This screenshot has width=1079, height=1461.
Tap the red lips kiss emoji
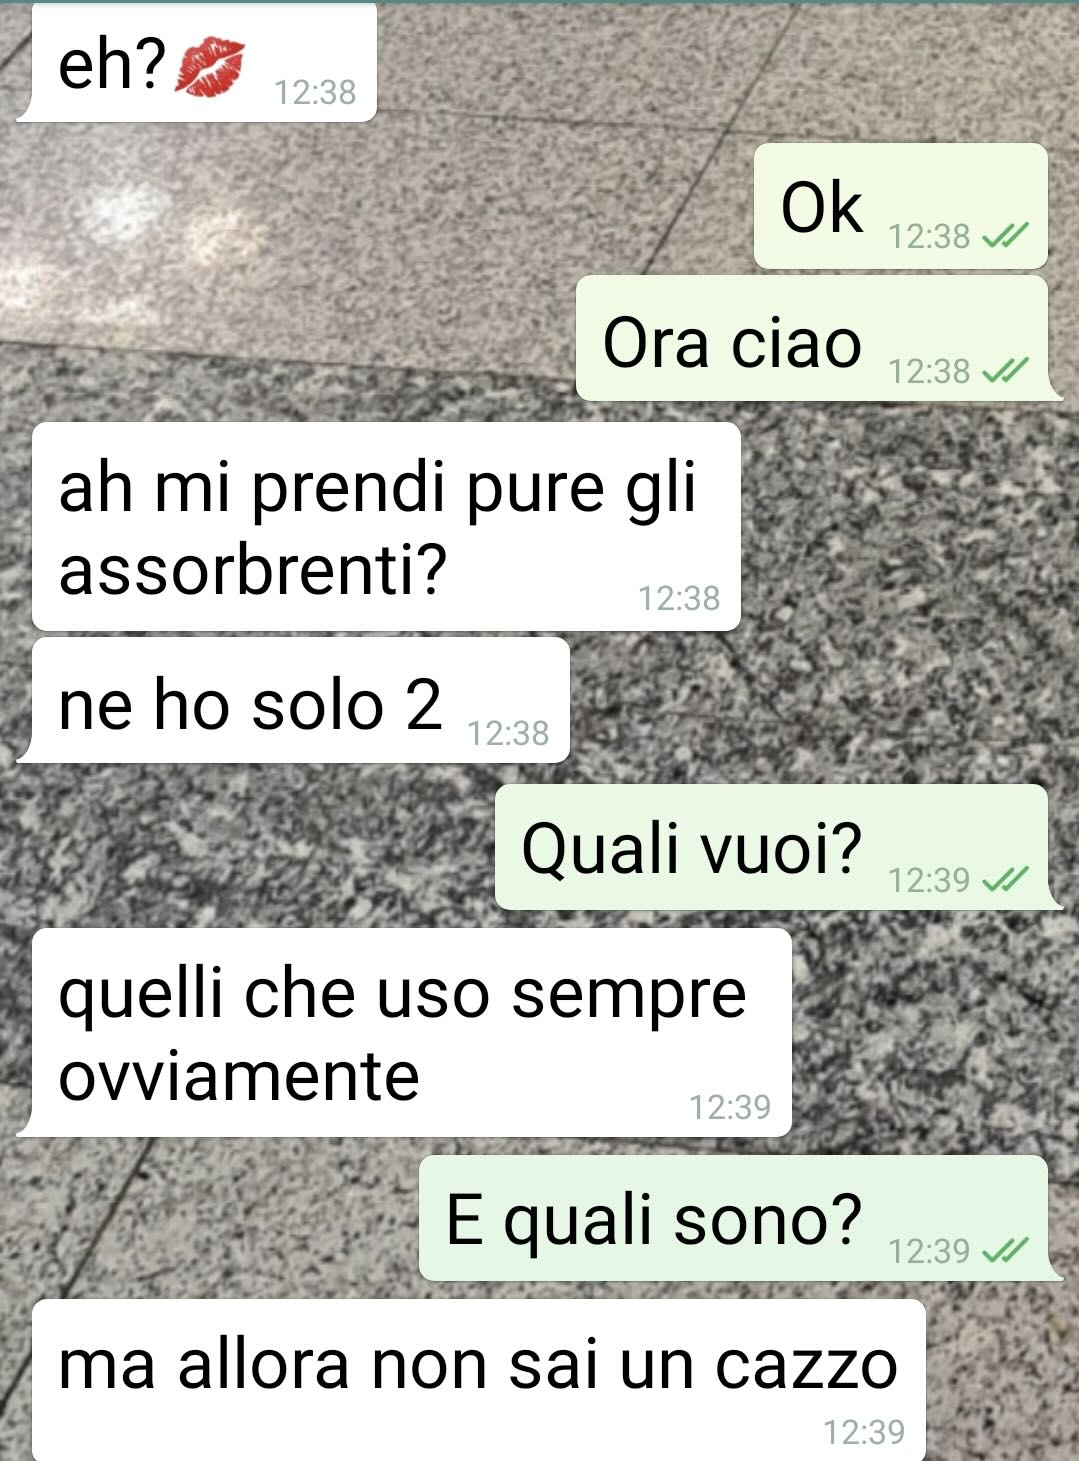209,68
